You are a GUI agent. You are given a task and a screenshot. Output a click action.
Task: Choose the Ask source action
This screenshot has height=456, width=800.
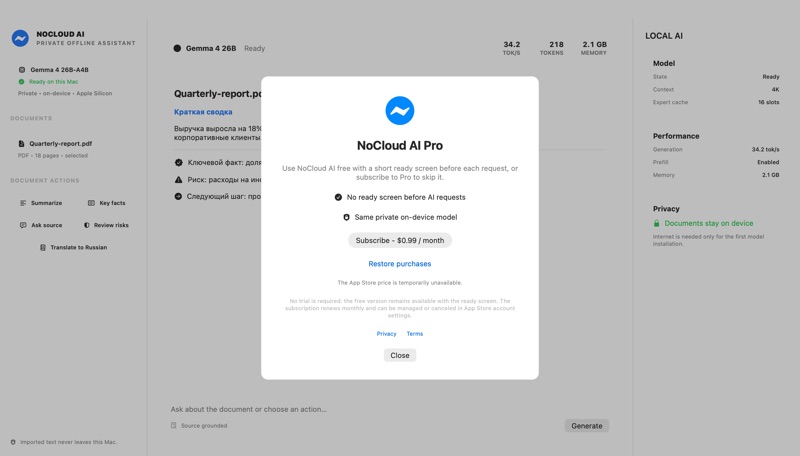coord(41,225)
